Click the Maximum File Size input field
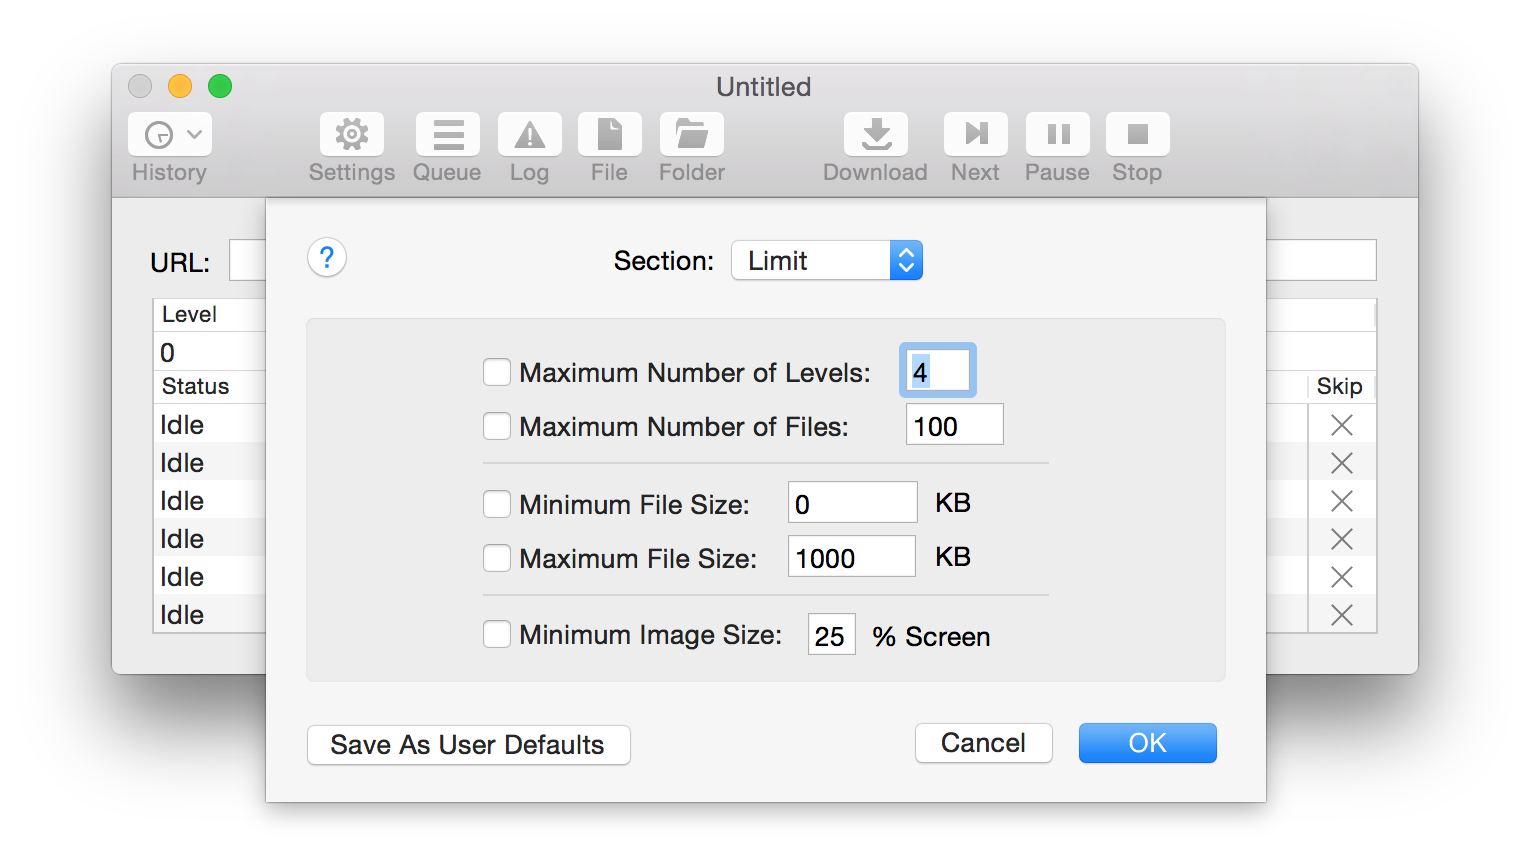 point(851,557)
